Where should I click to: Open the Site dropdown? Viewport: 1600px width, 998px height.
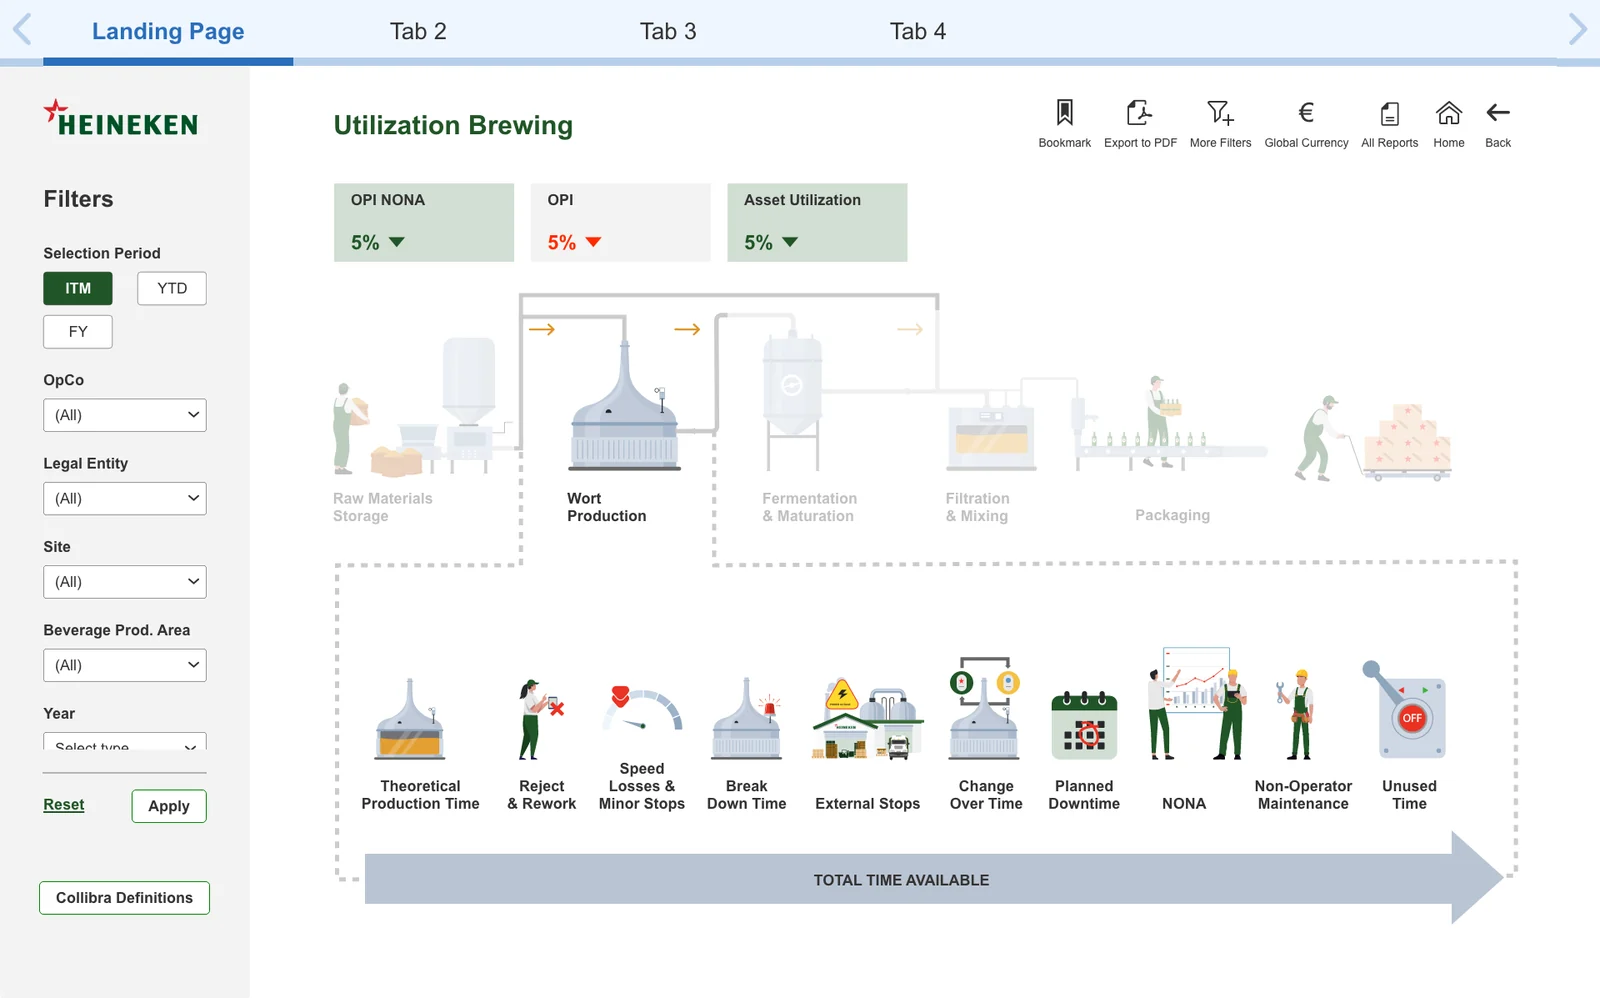coord(125,582)
